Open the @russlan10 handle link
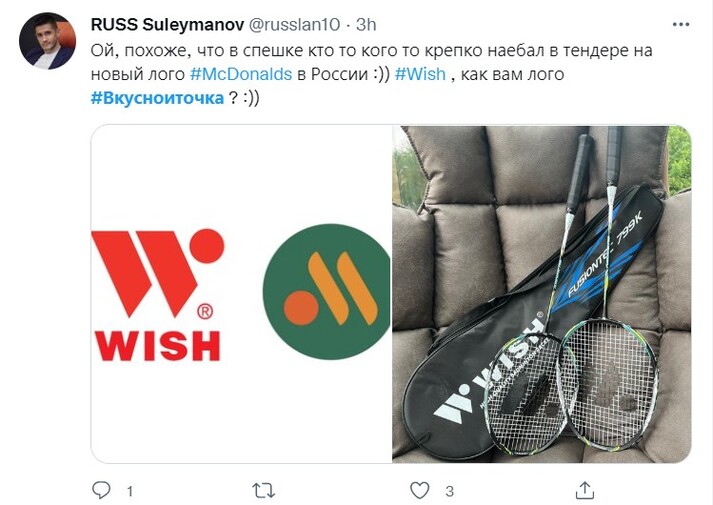 pyautogui.click(x=294, y=25)
